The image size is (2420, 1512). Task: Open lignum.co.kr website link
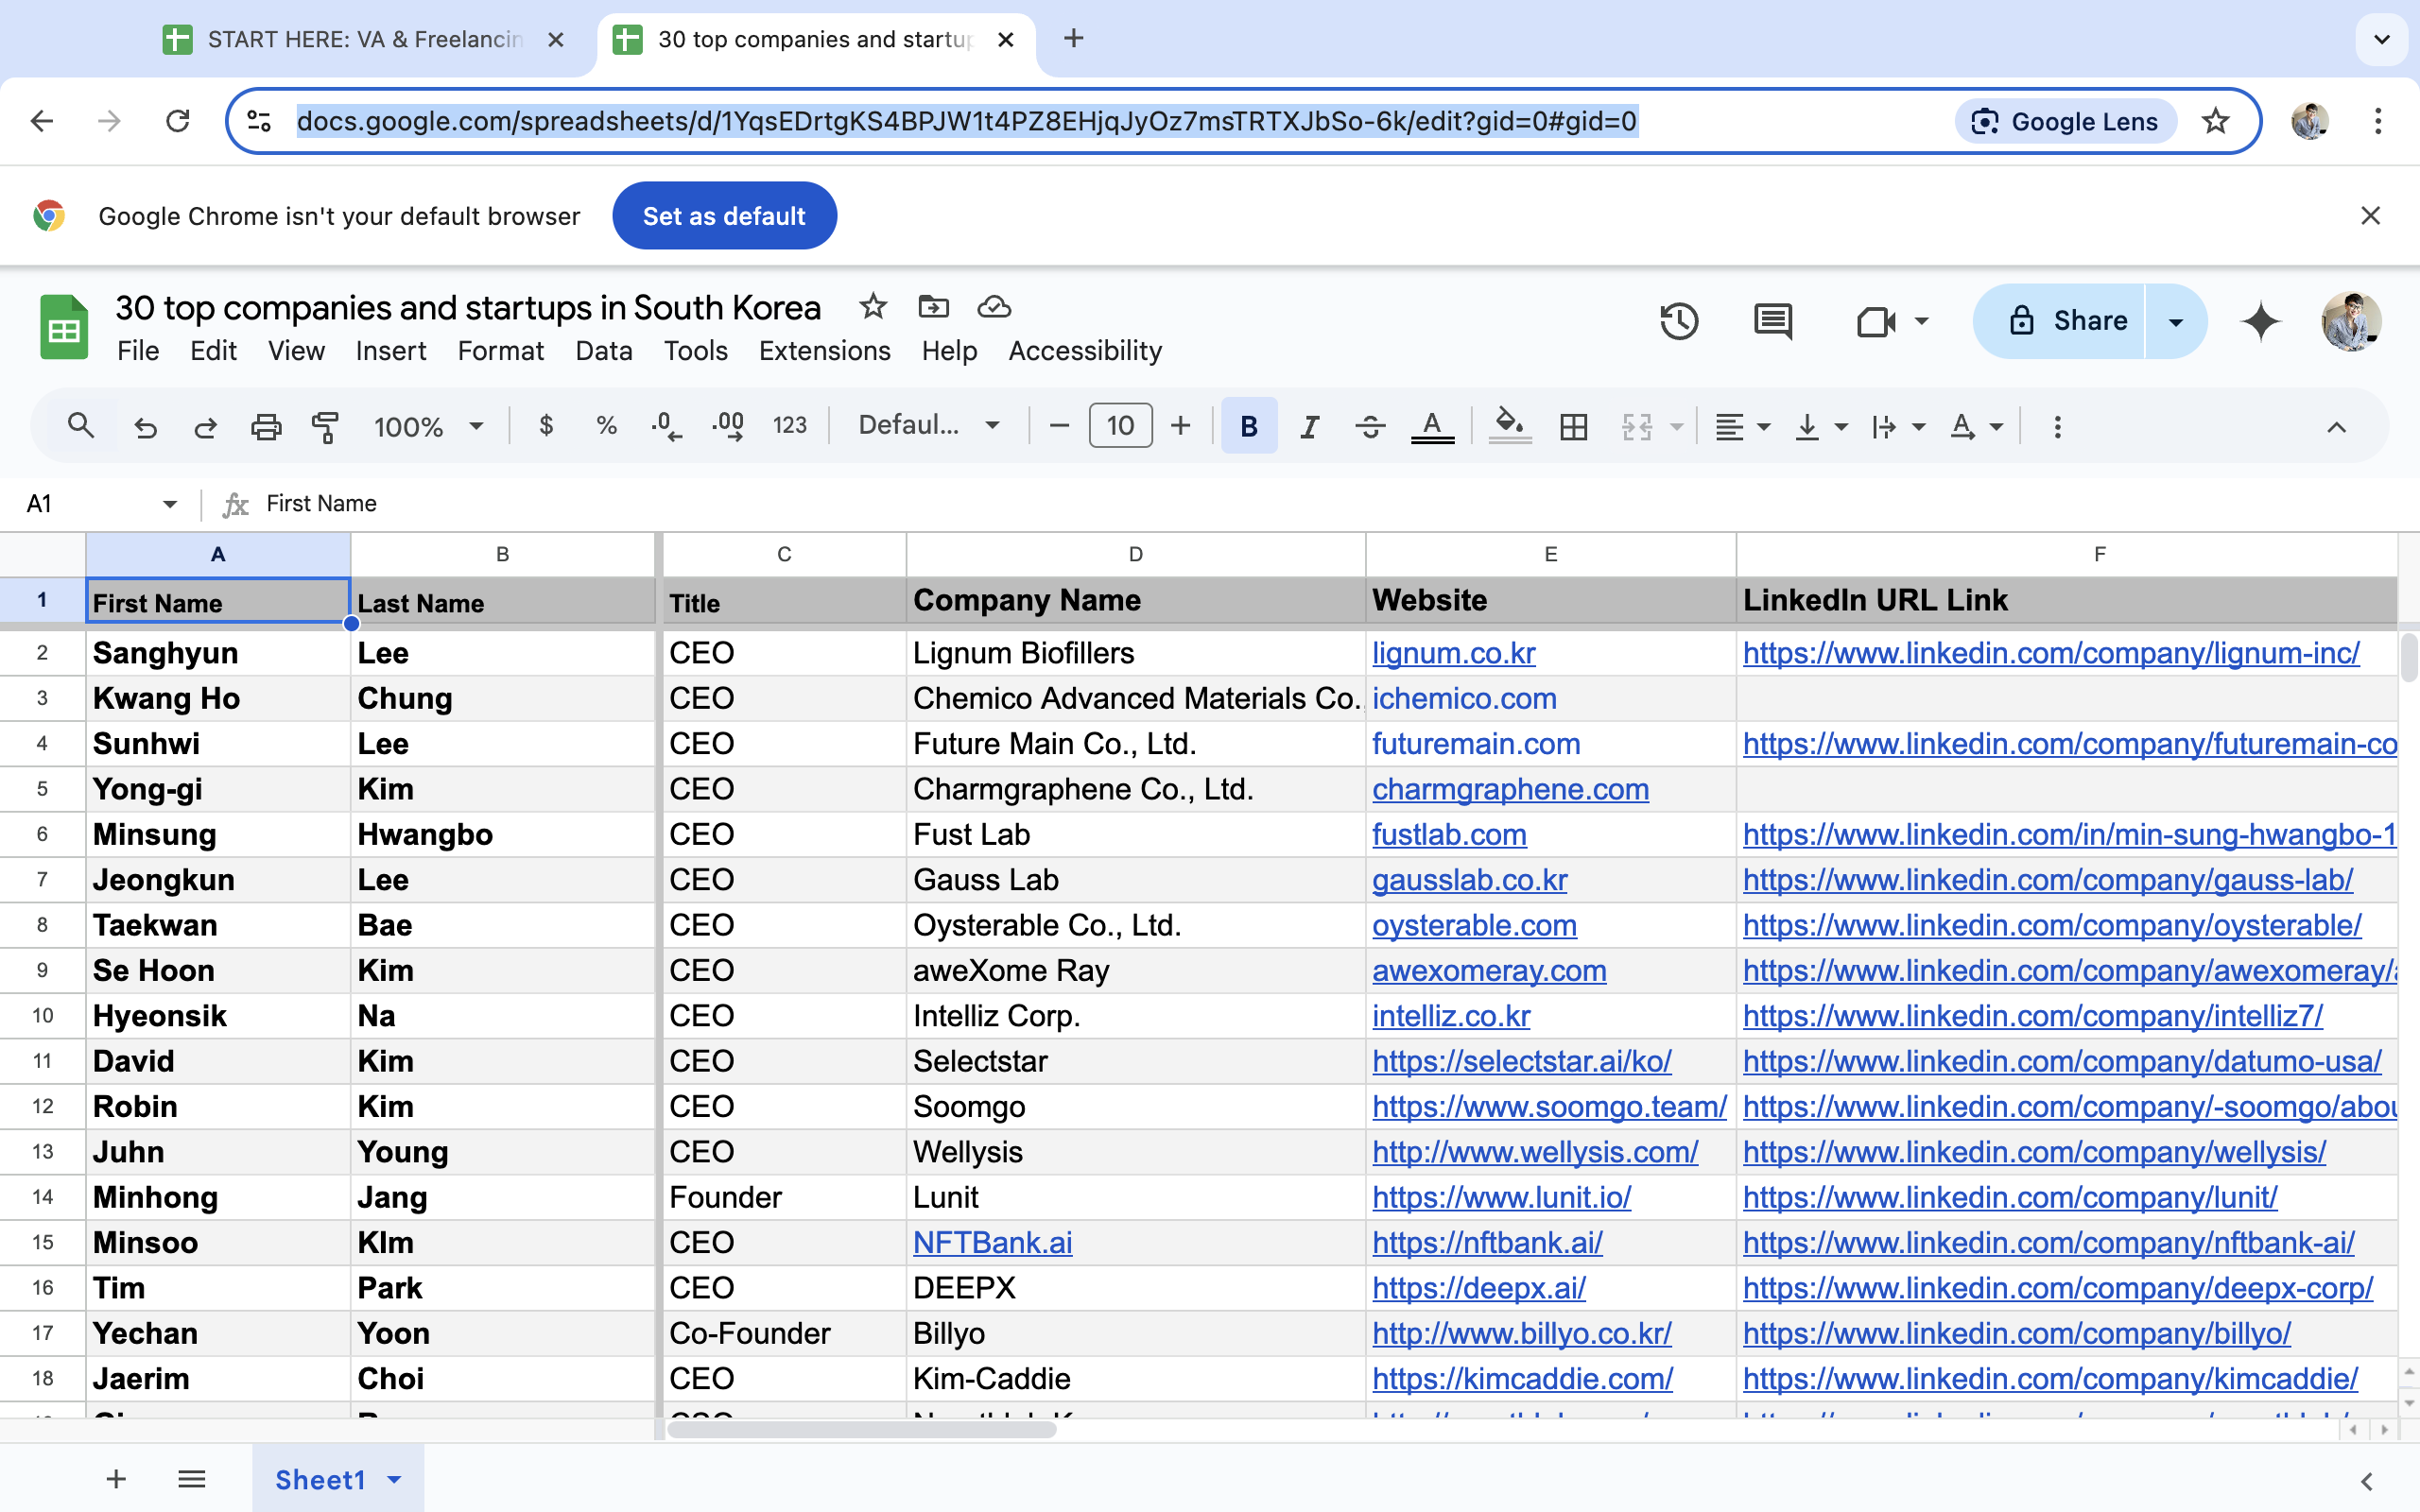pyautogui.click(x=1453, y=653)
